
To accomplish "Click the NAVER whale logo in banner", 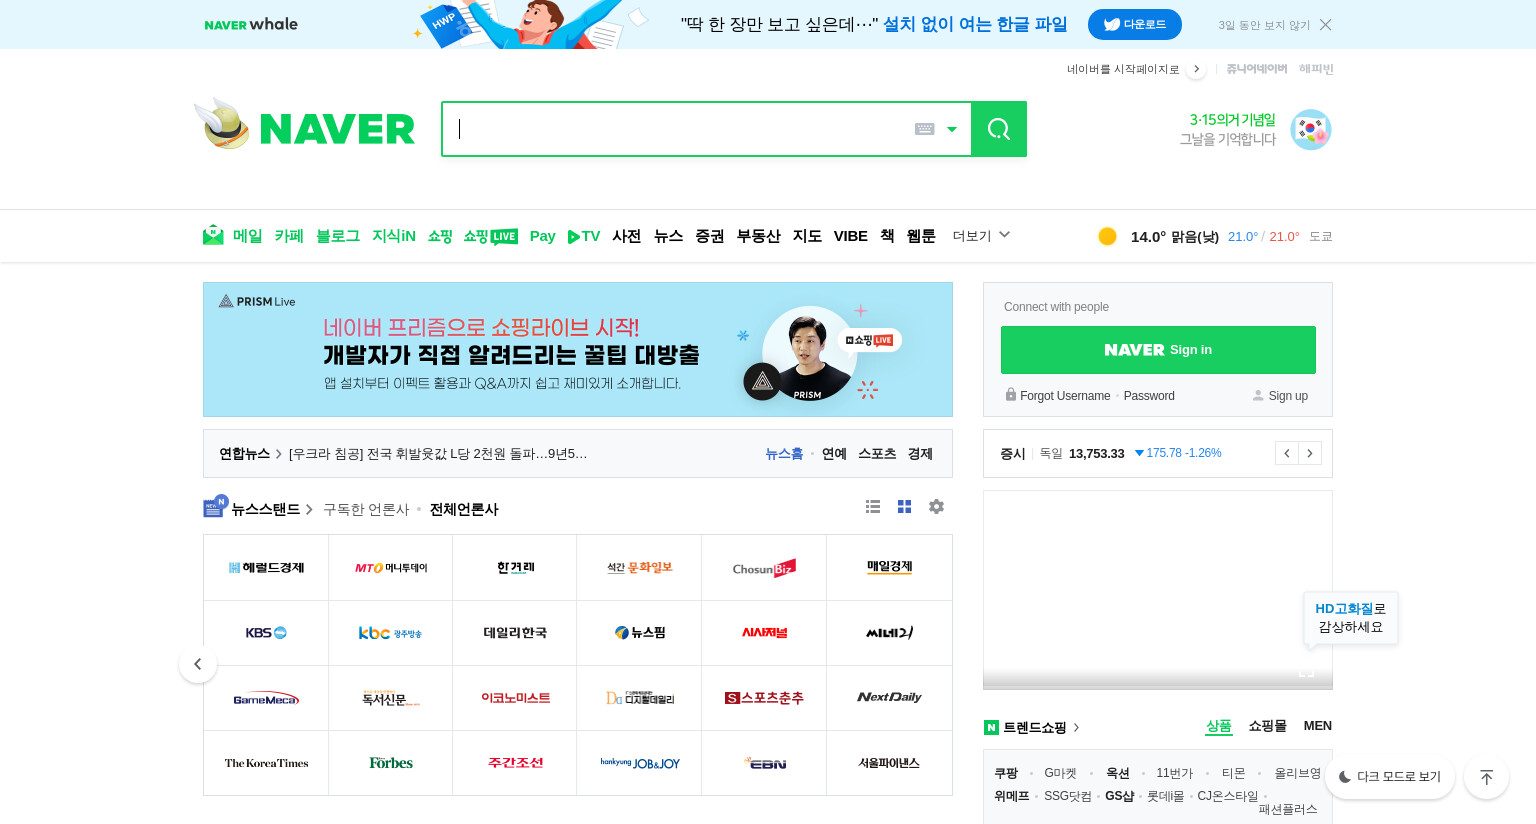I will 251,24.
